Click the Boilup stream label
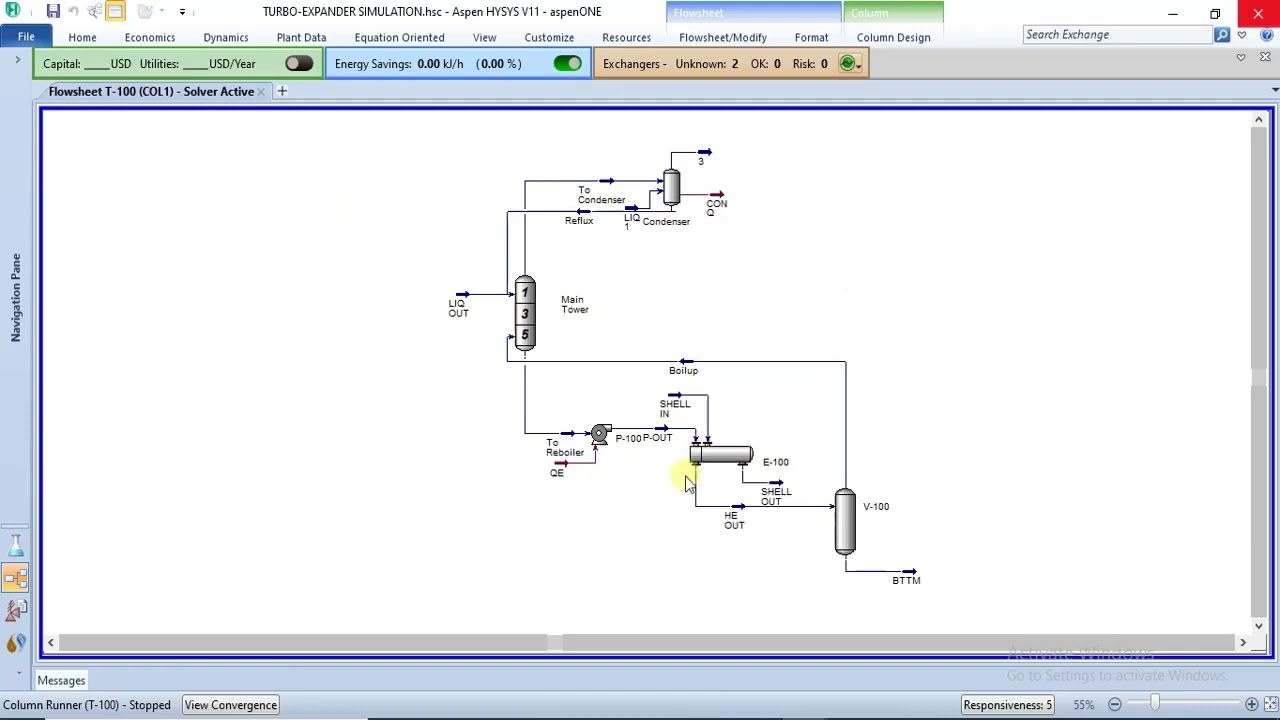 click(x=683, y=370)
